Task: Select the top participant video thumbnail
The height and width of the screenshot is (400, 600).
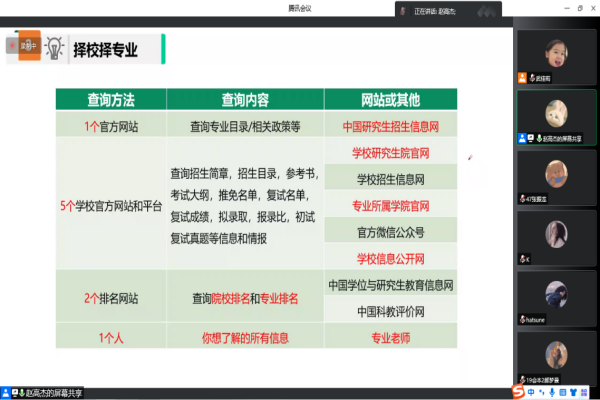Action: click(556, 54)
